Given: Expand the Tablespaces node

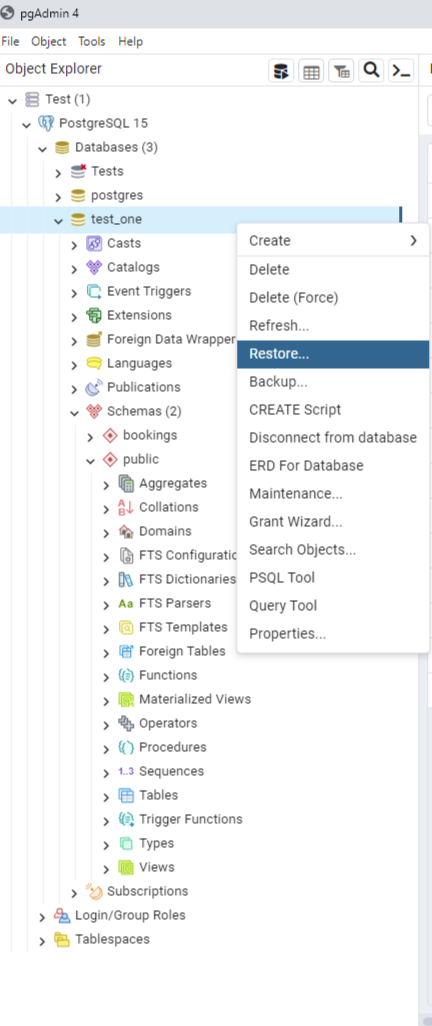Looking at the screenshot, I should (x=43, y=941).
